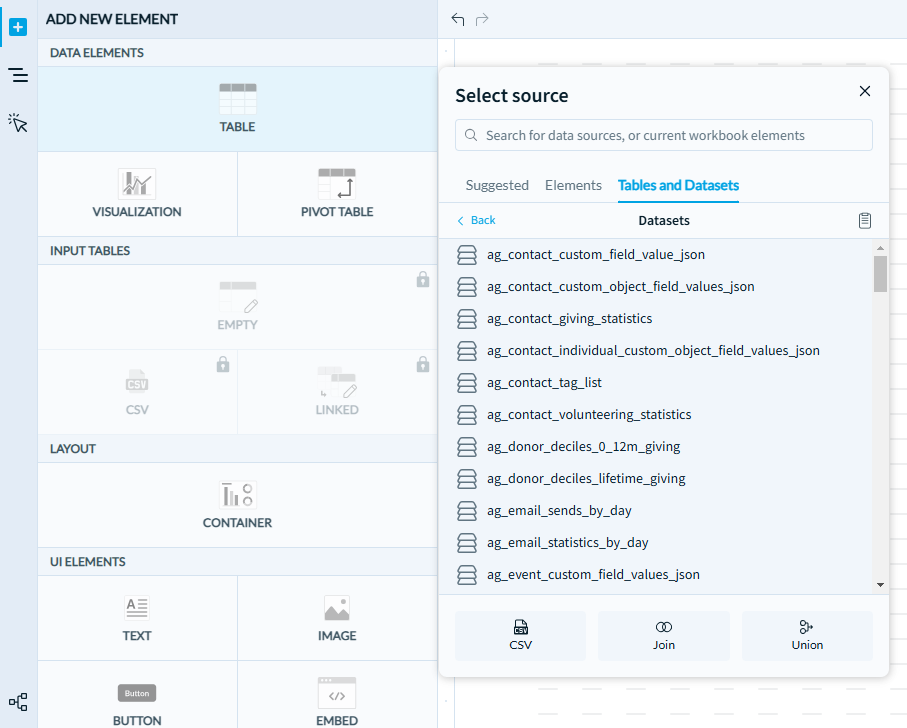
Task: Click the undo arrow
Action: (x=458, y=20)
